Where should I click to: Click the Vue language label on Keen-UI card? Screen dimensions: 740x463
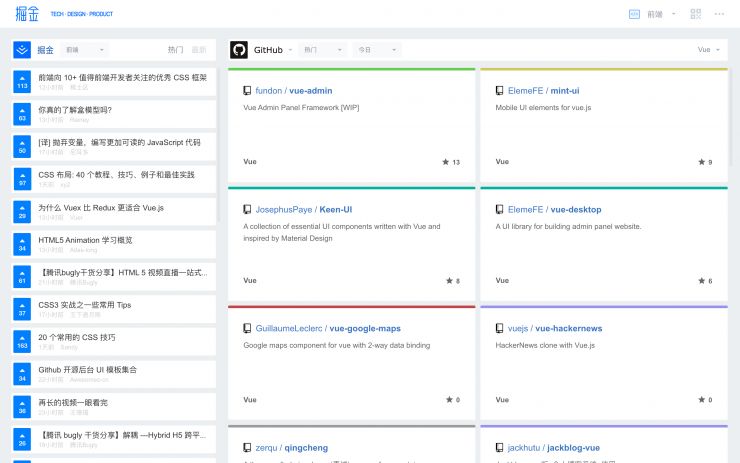tap(250, 280)
